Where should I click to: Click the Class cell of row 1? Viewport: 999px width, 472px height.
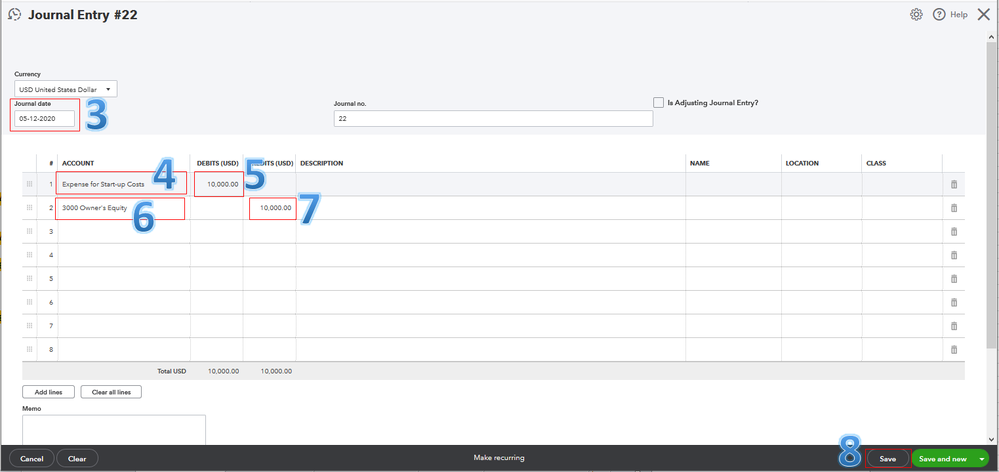point(902,184)
